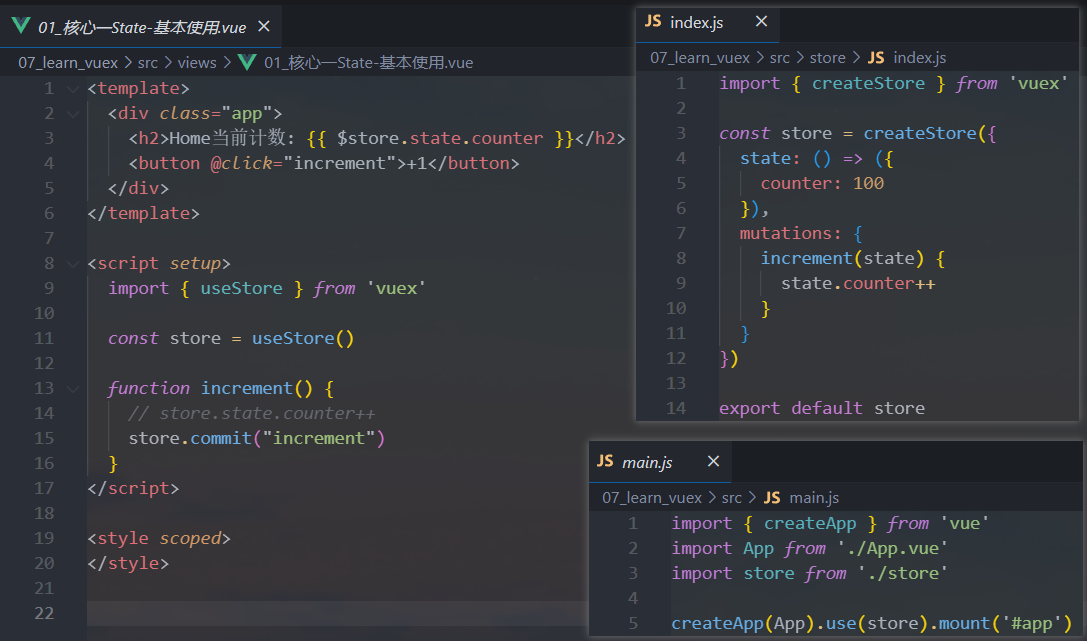Click 'class="app"' on the div line
This screenshot has height=641, width=1087.
tap(216, 114)
